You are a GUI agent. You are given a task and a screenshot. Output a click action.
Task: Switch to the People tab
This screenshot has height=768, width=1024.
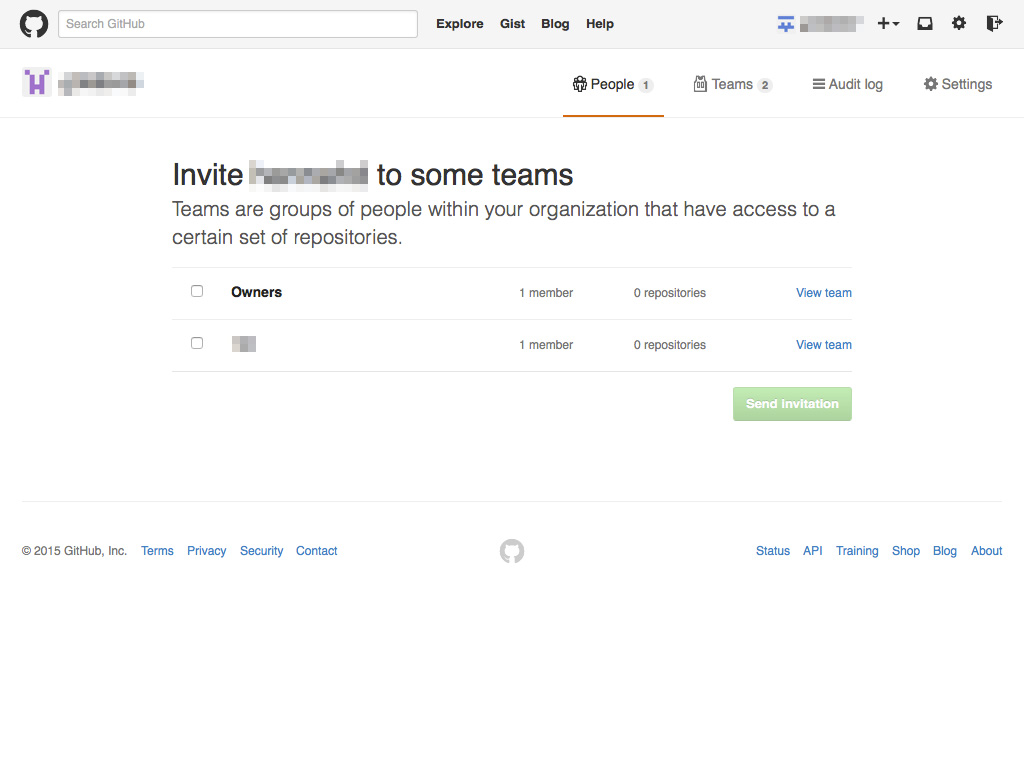click(x=612, y=85)
